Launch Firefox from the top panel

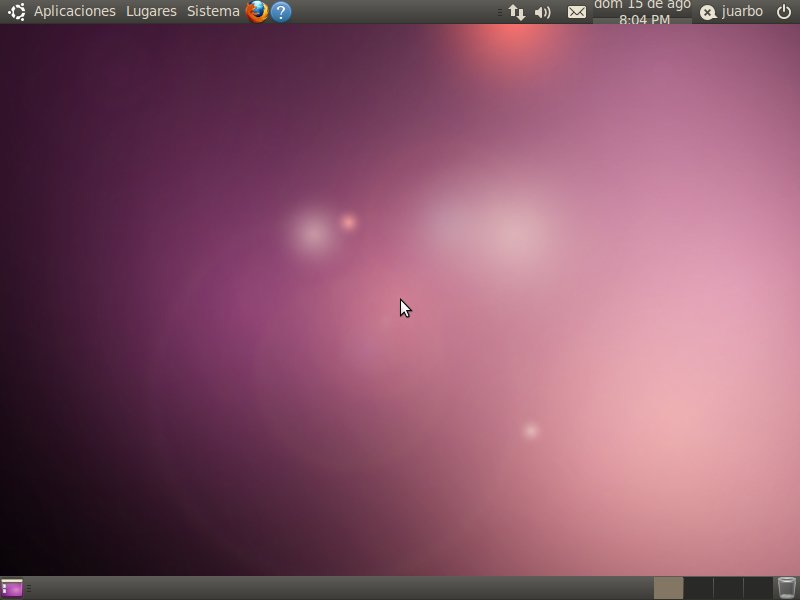coord(257,12)
